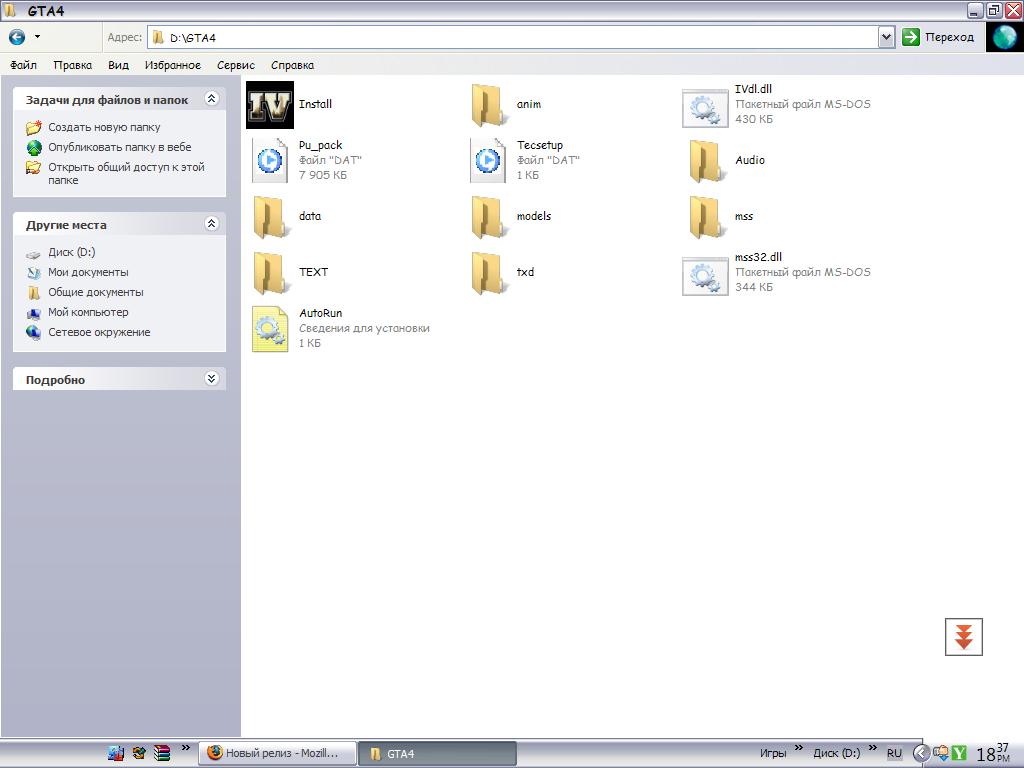Click the new folder icon in tasks

pos(33,127)
